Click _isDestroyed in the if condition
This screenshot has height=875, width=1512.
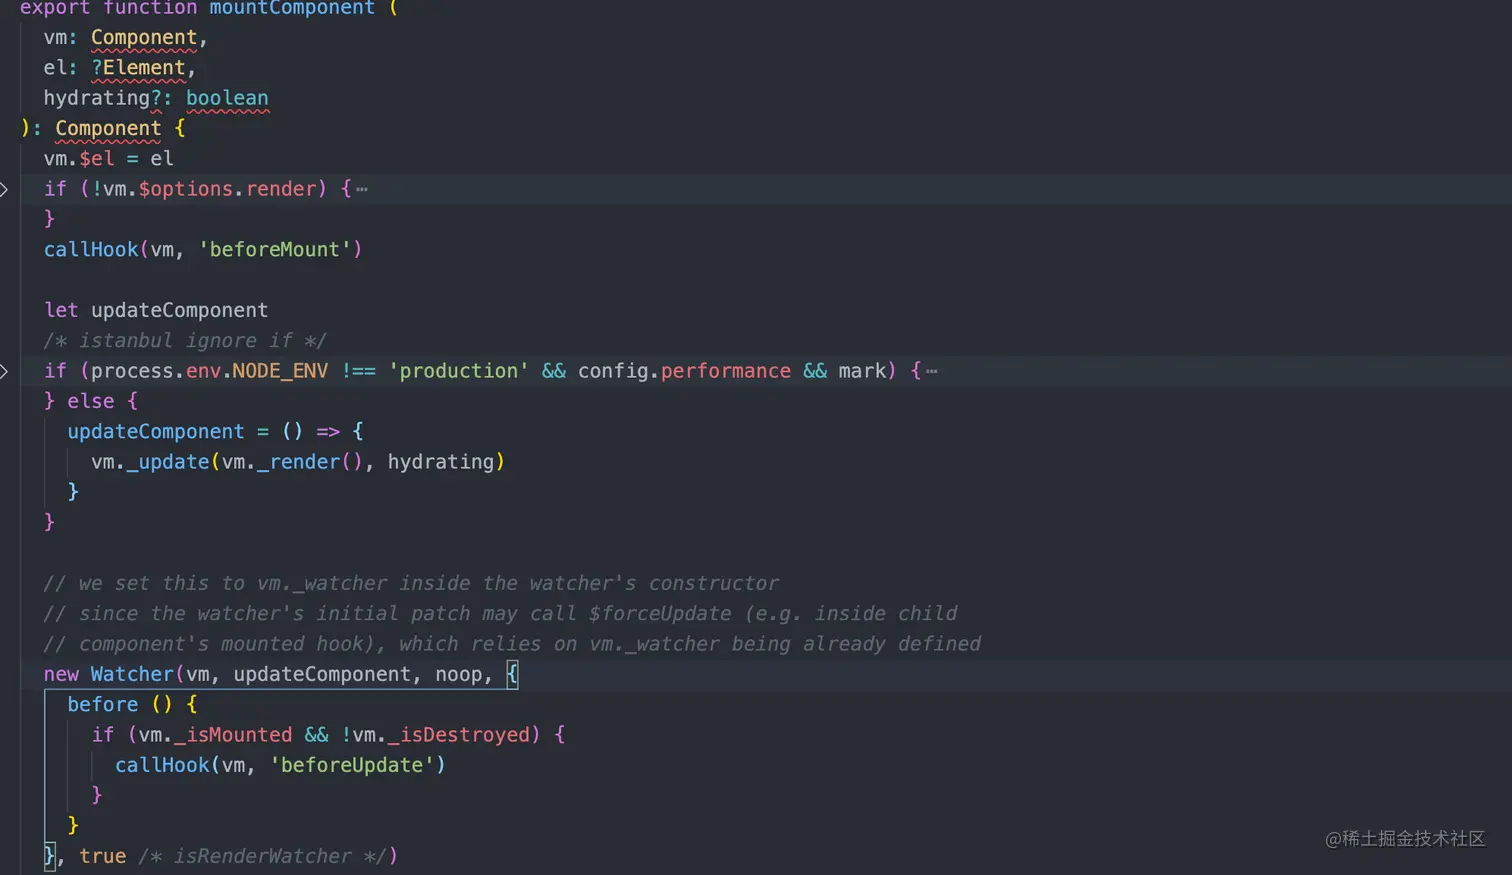(459, 735)
